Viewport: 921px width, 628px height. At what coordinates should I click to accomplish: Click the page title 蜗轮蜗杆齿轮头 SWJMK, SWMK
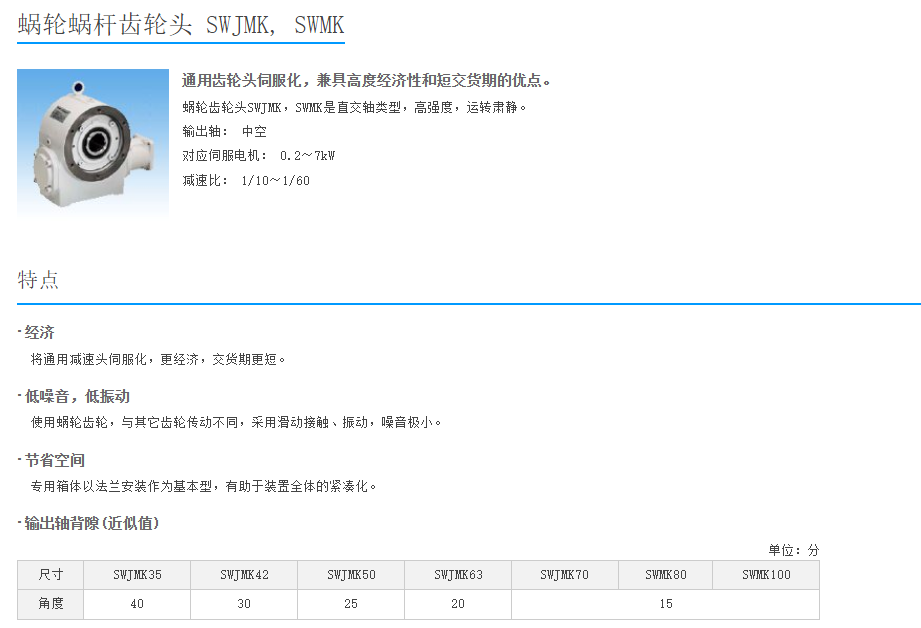tap(180, 25)
